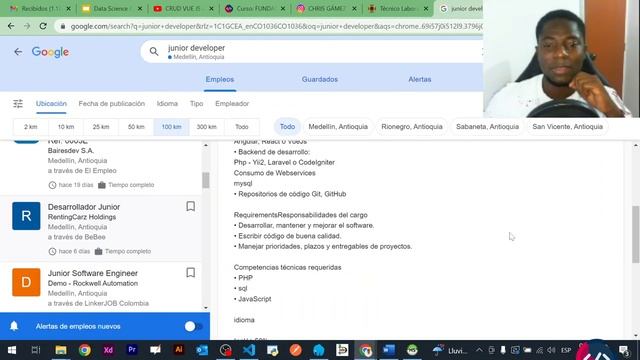Toggle new job alerts switch
Image resolution: width=640 pixels, height=360 pixels.
click(x=193, y=326)
